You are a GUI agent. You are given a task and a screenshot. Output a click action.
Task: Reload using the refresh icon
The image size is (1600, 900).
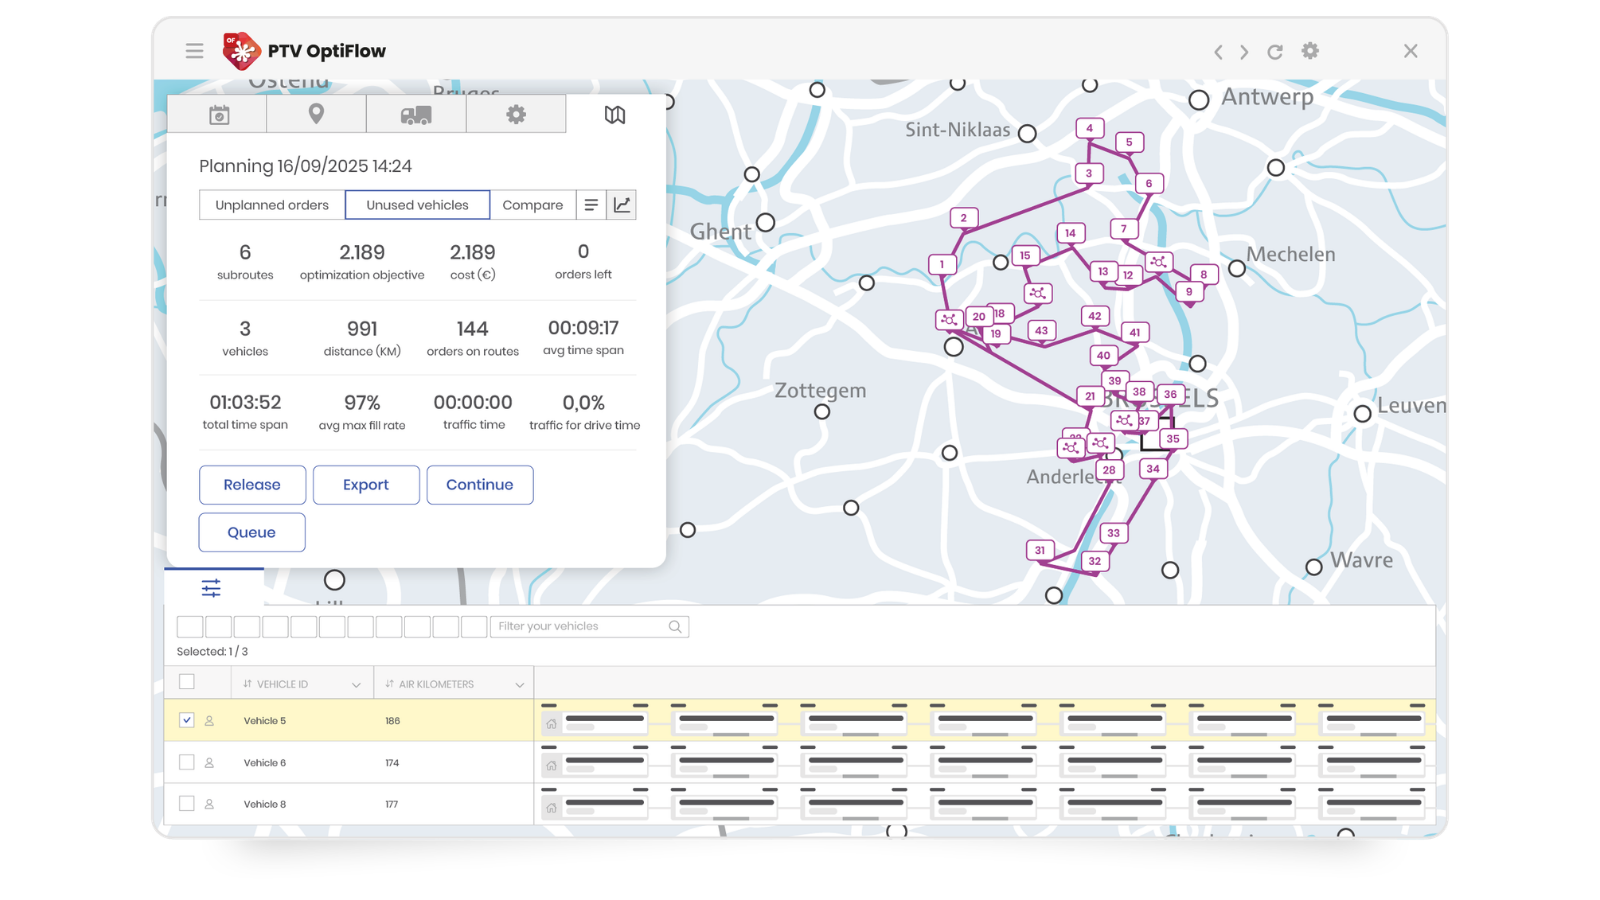(1275, 52)
